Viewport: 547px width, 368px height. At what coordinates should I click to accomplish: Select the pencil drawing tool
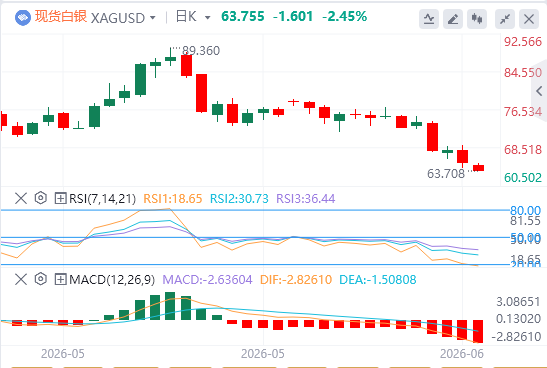(x=453, y=18)
